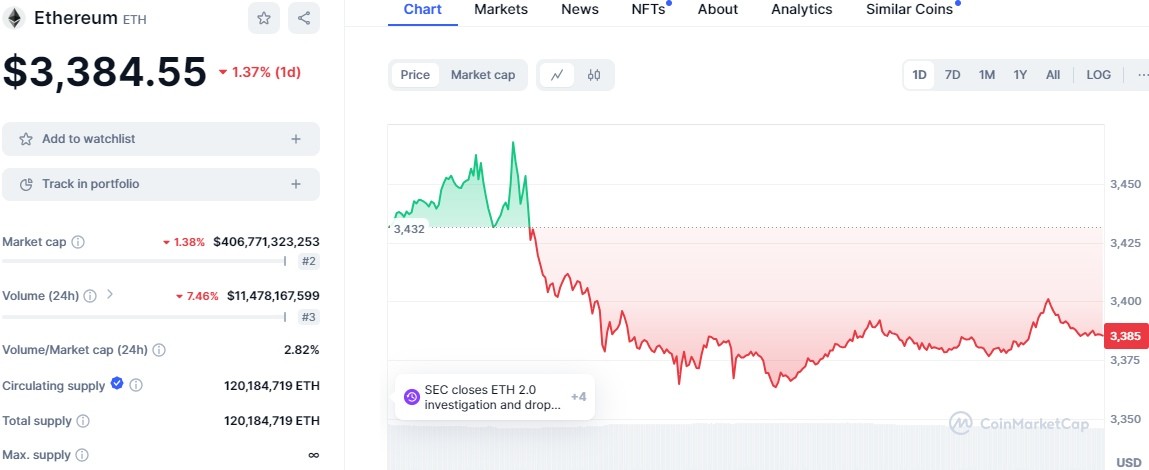Click the share icon next to Ethereum
Viewport: 1149px width, 470px height.
304,18
